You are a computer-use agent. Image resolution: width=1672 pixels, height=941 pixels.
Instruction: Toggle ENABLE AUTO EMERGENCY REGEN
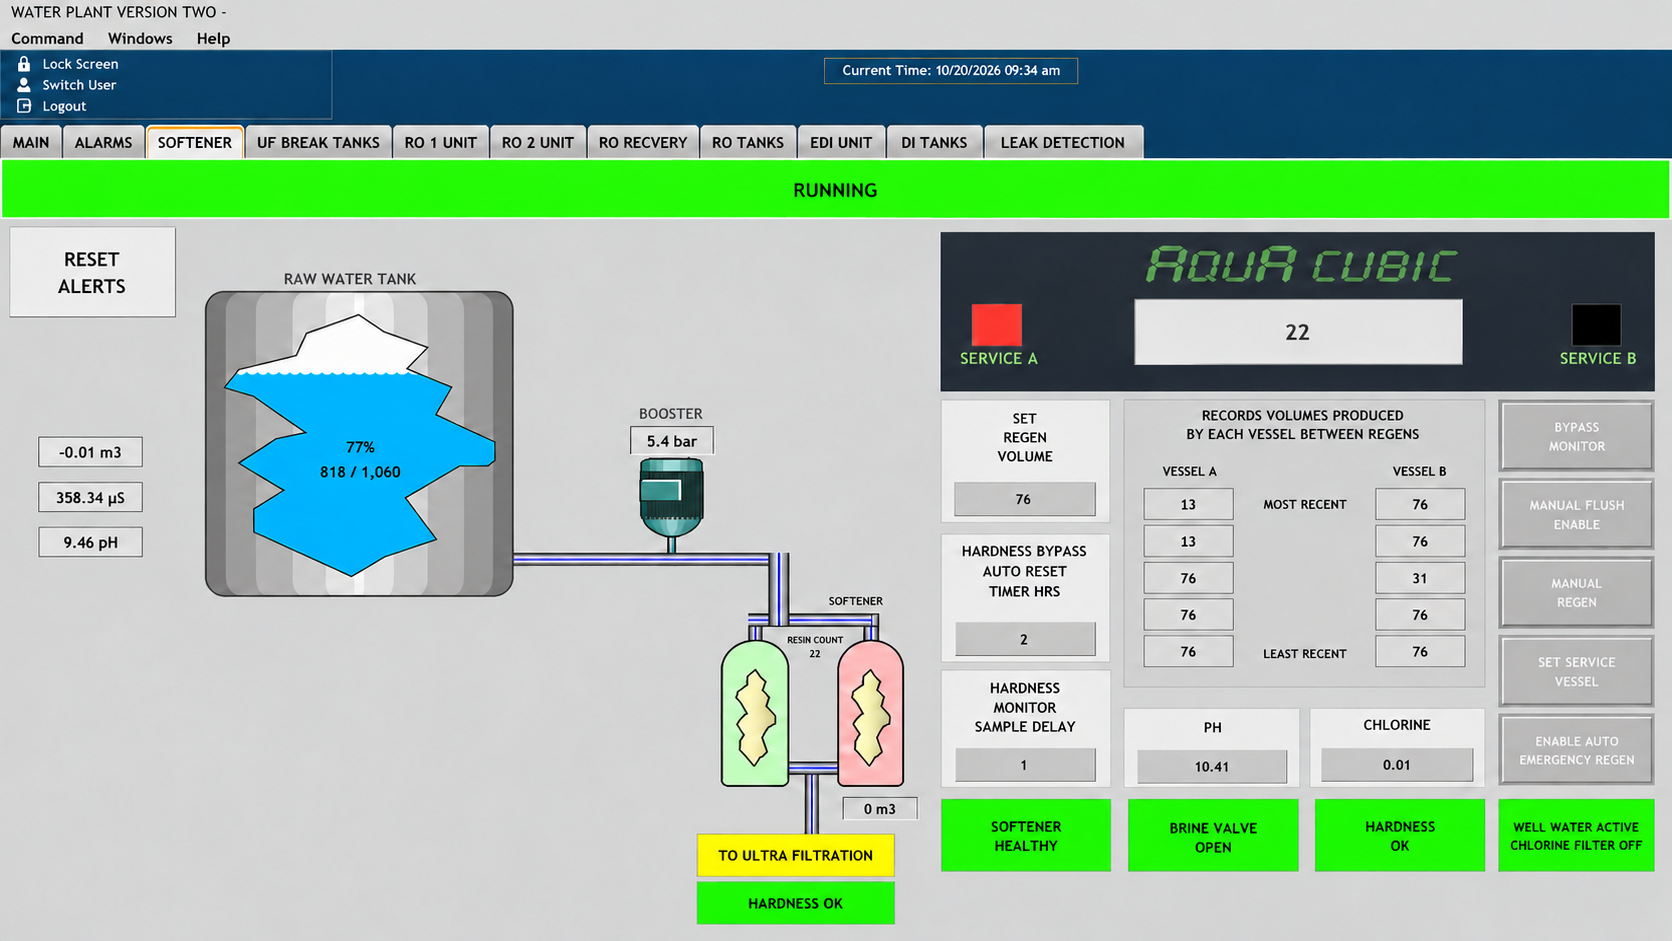click(1576, 750)
